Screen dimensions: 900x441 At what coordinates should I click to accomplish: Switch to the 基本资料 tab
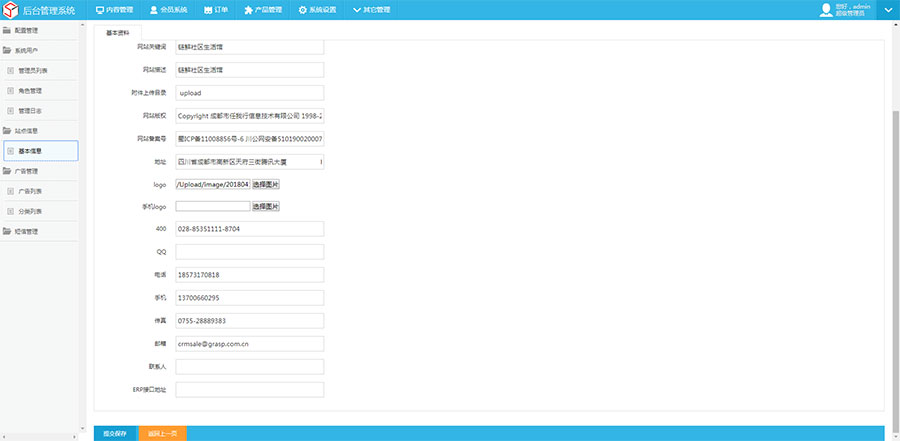point(118,32)
